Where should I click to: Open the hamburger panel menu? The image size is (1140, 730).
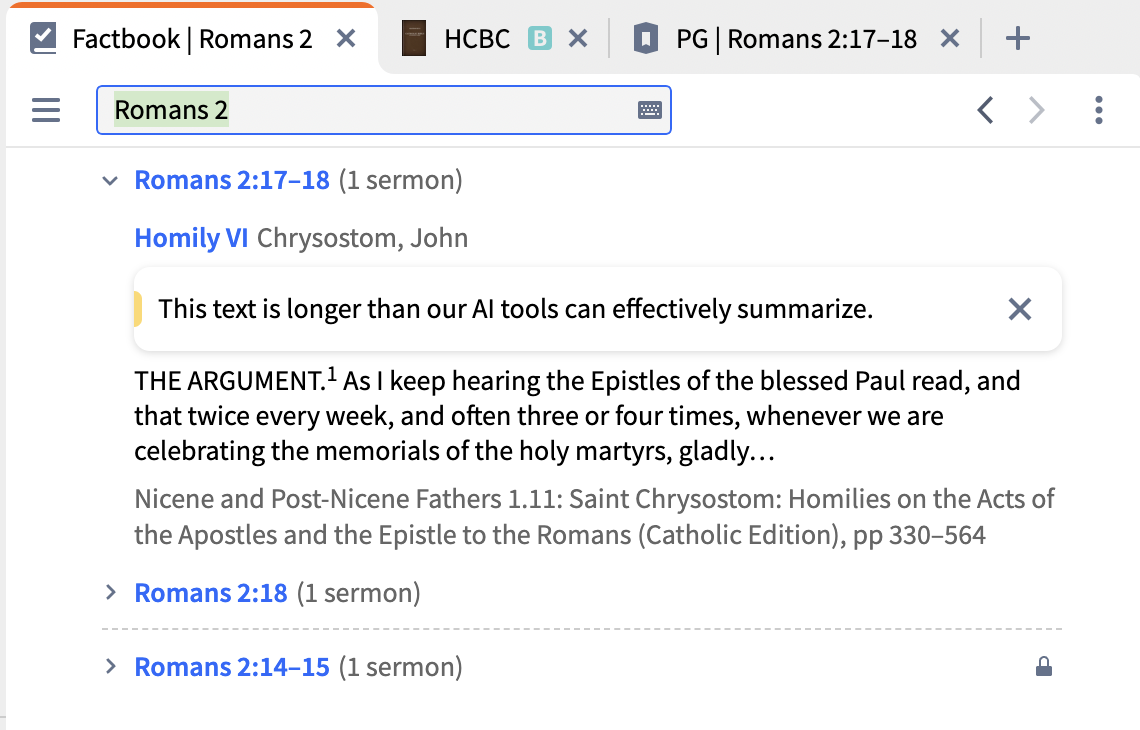coord(46,110)
